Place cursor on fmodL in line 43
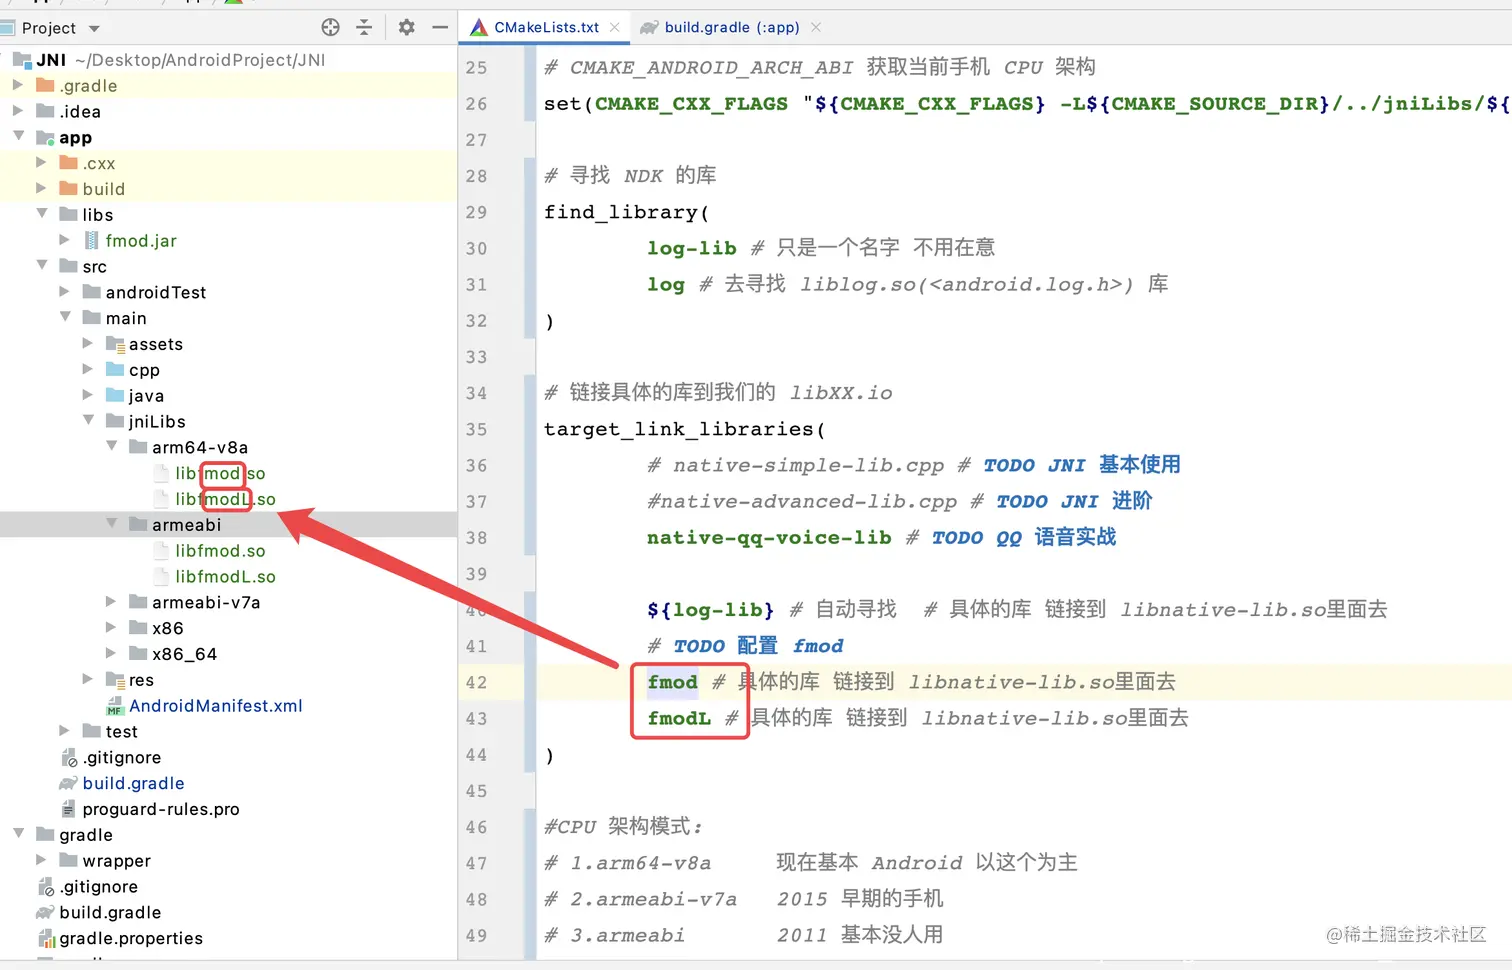 (x=679, y=718)
